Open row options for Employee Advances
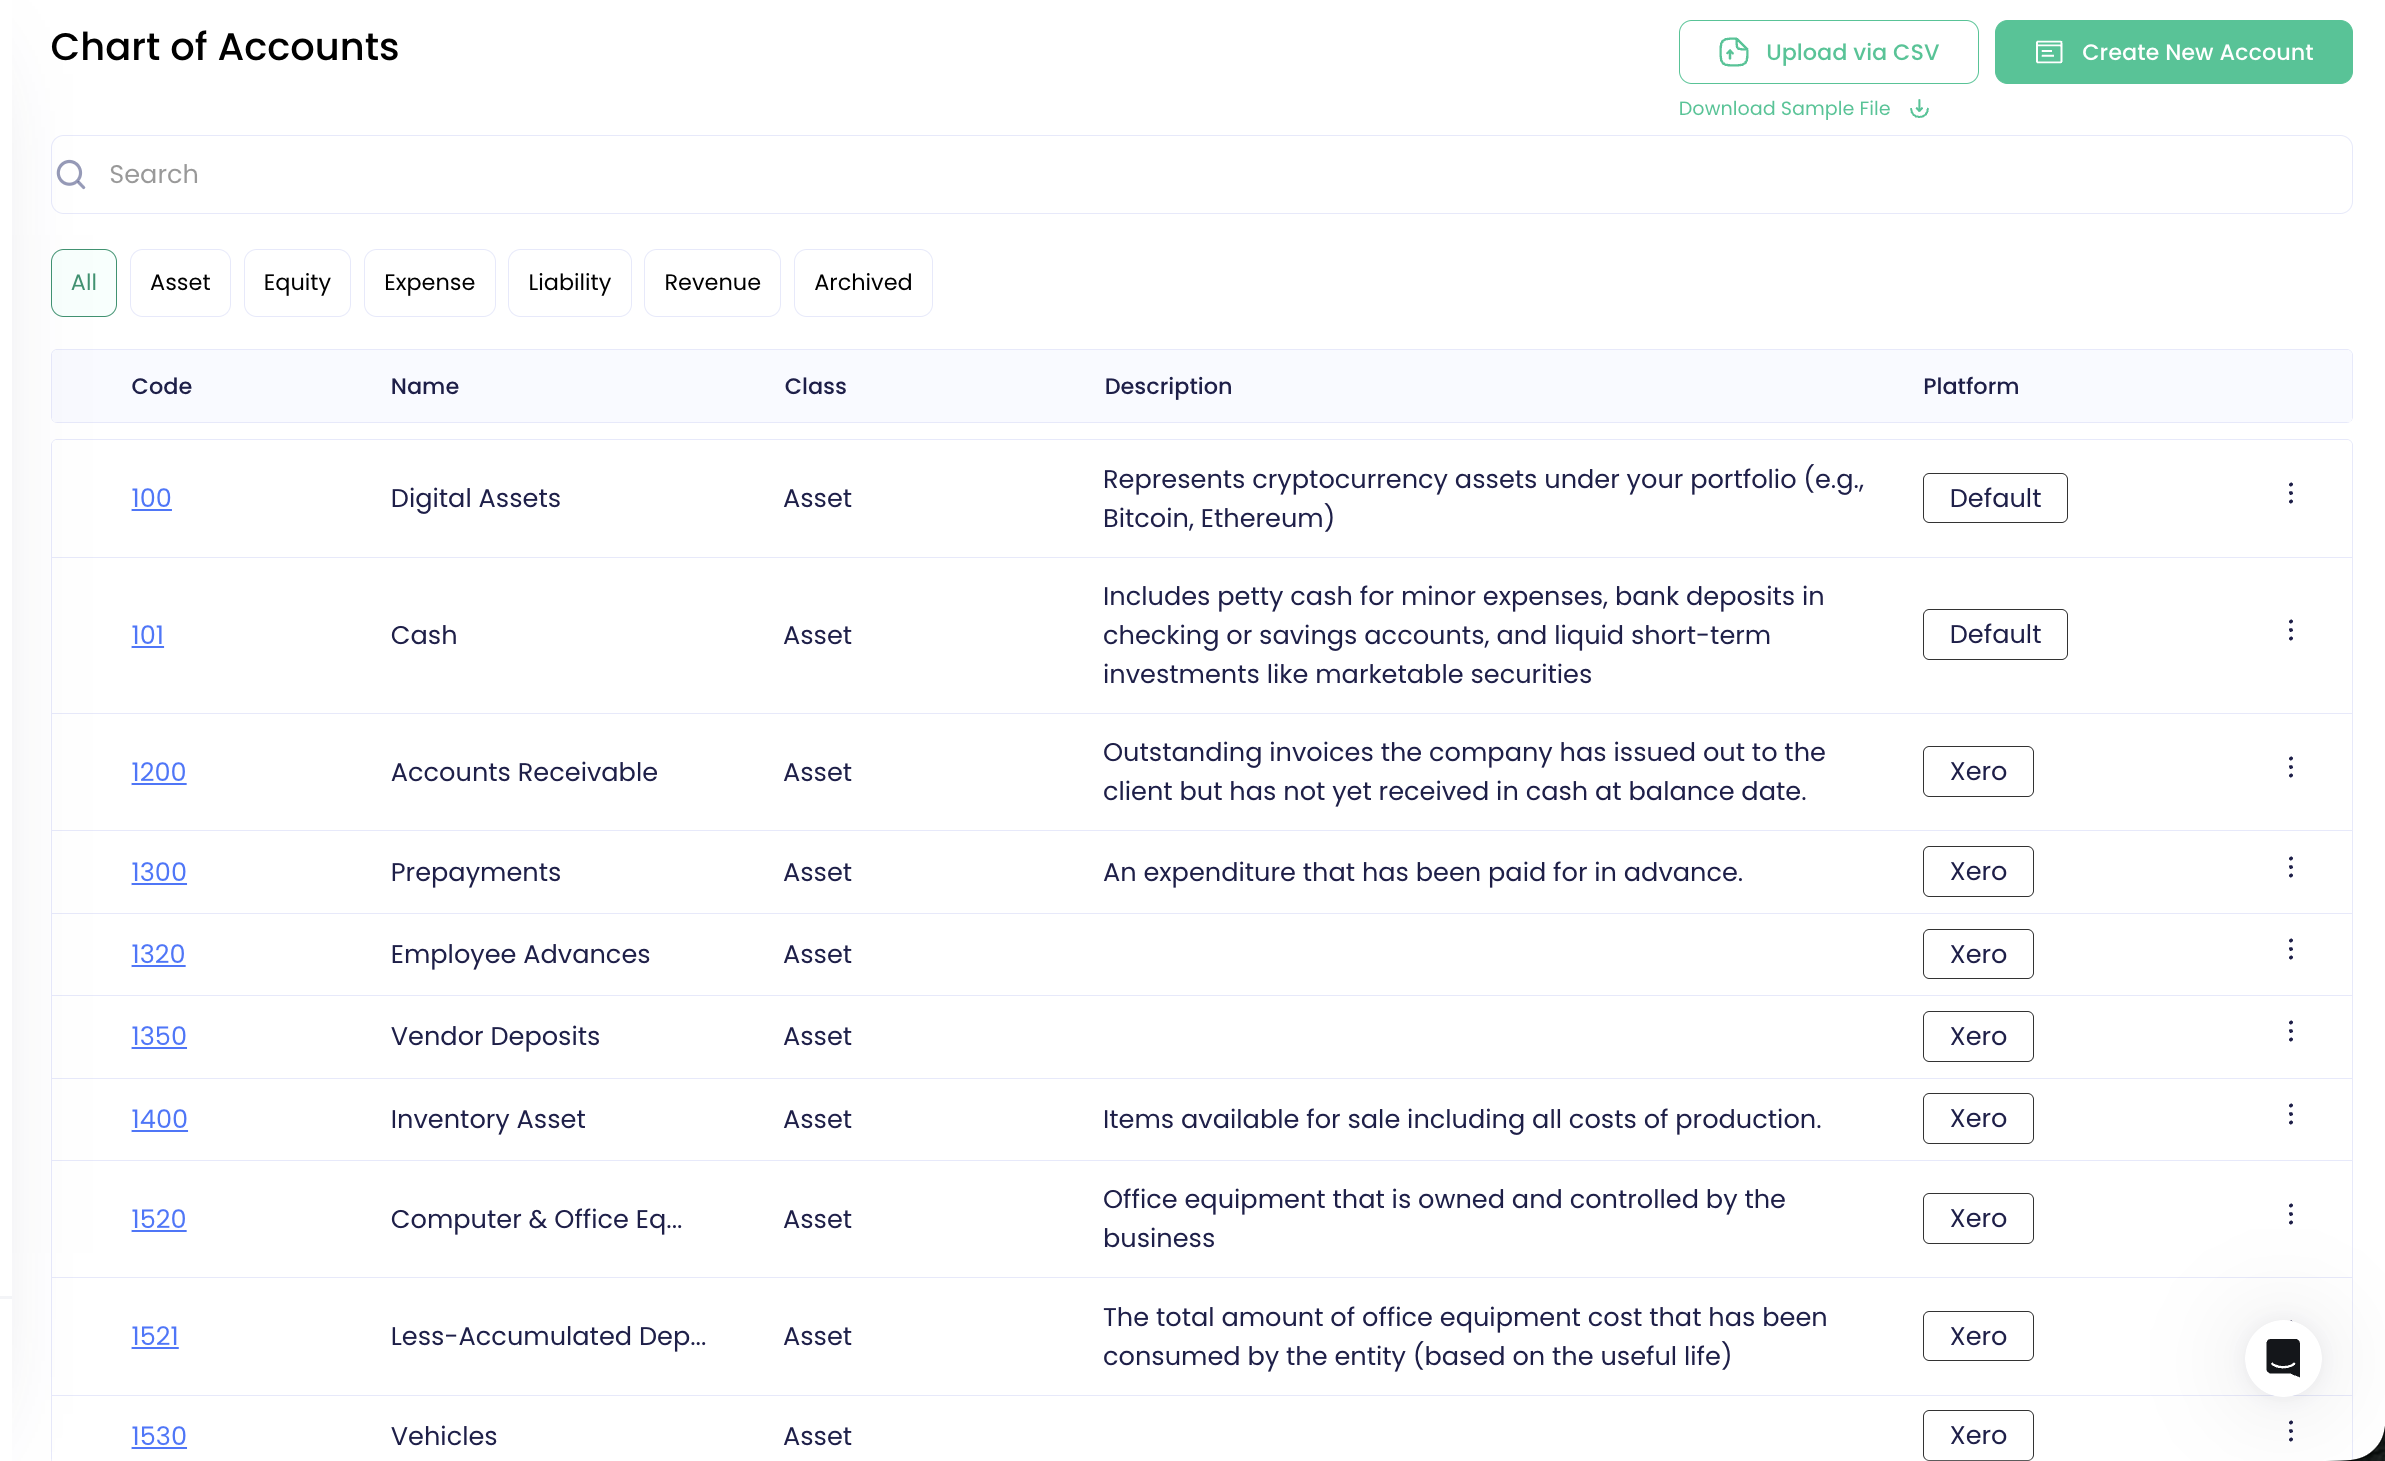2385x1461 pixels. point(2290,949)
